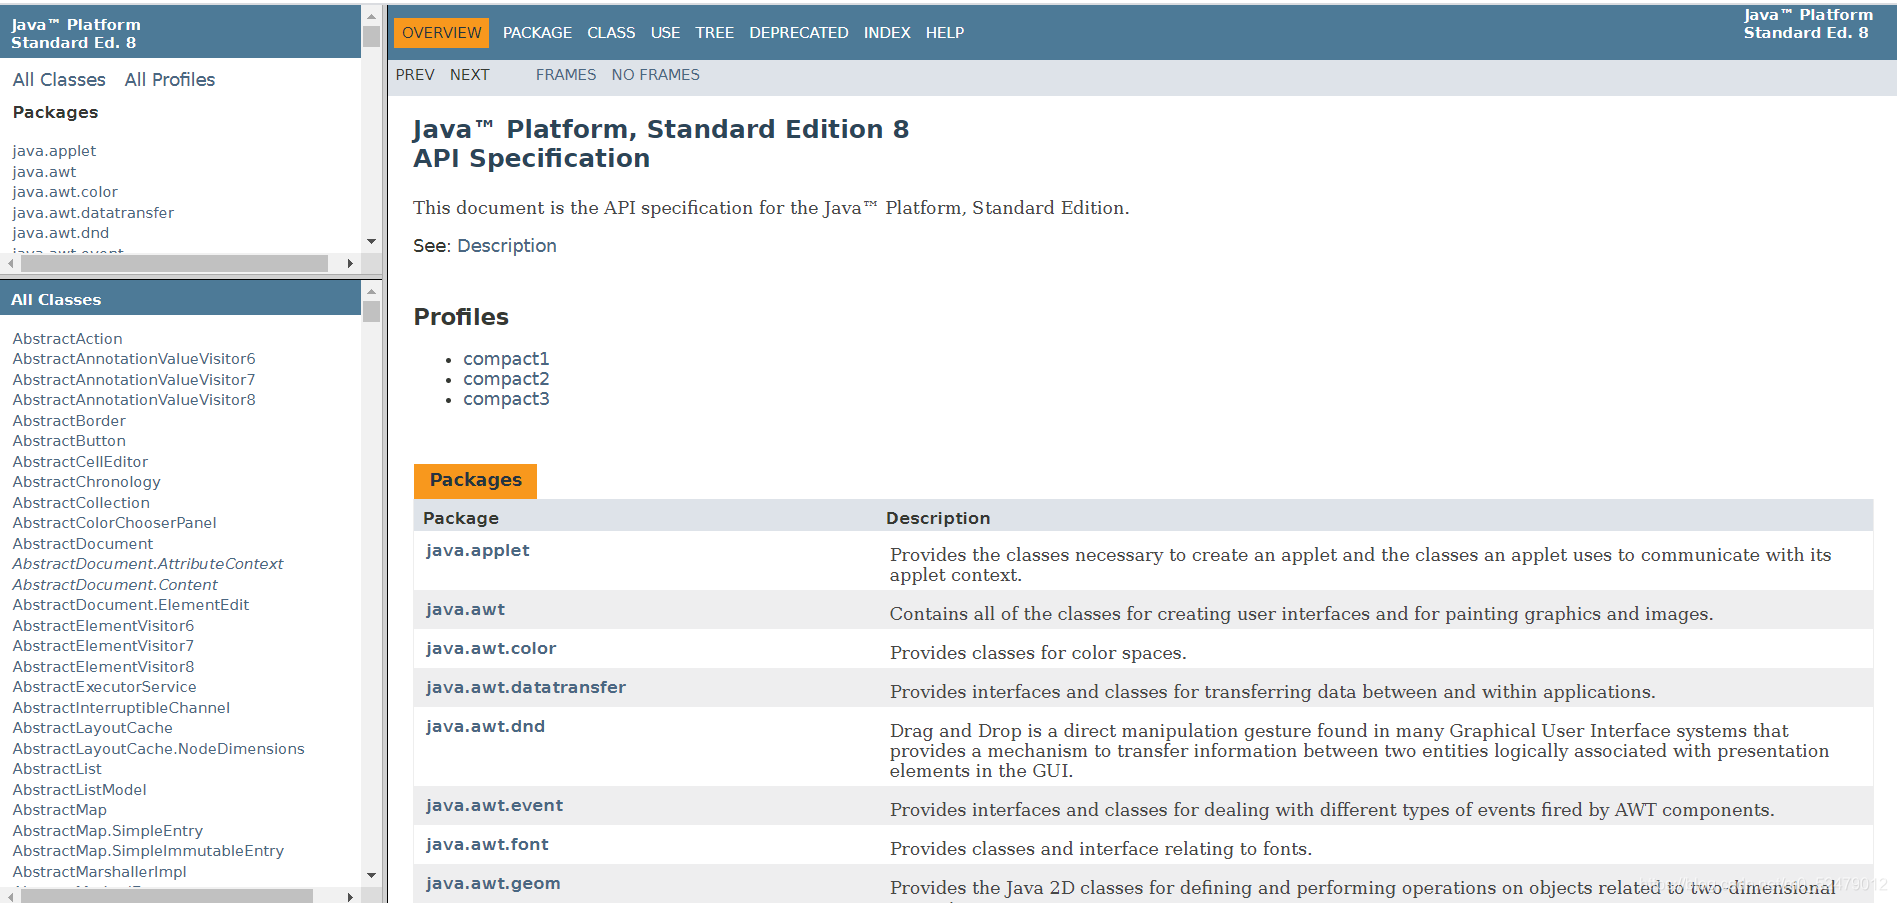Open the Description link after See:
Viewport: 1897px width, 903px height.
(x=507, y=246)
